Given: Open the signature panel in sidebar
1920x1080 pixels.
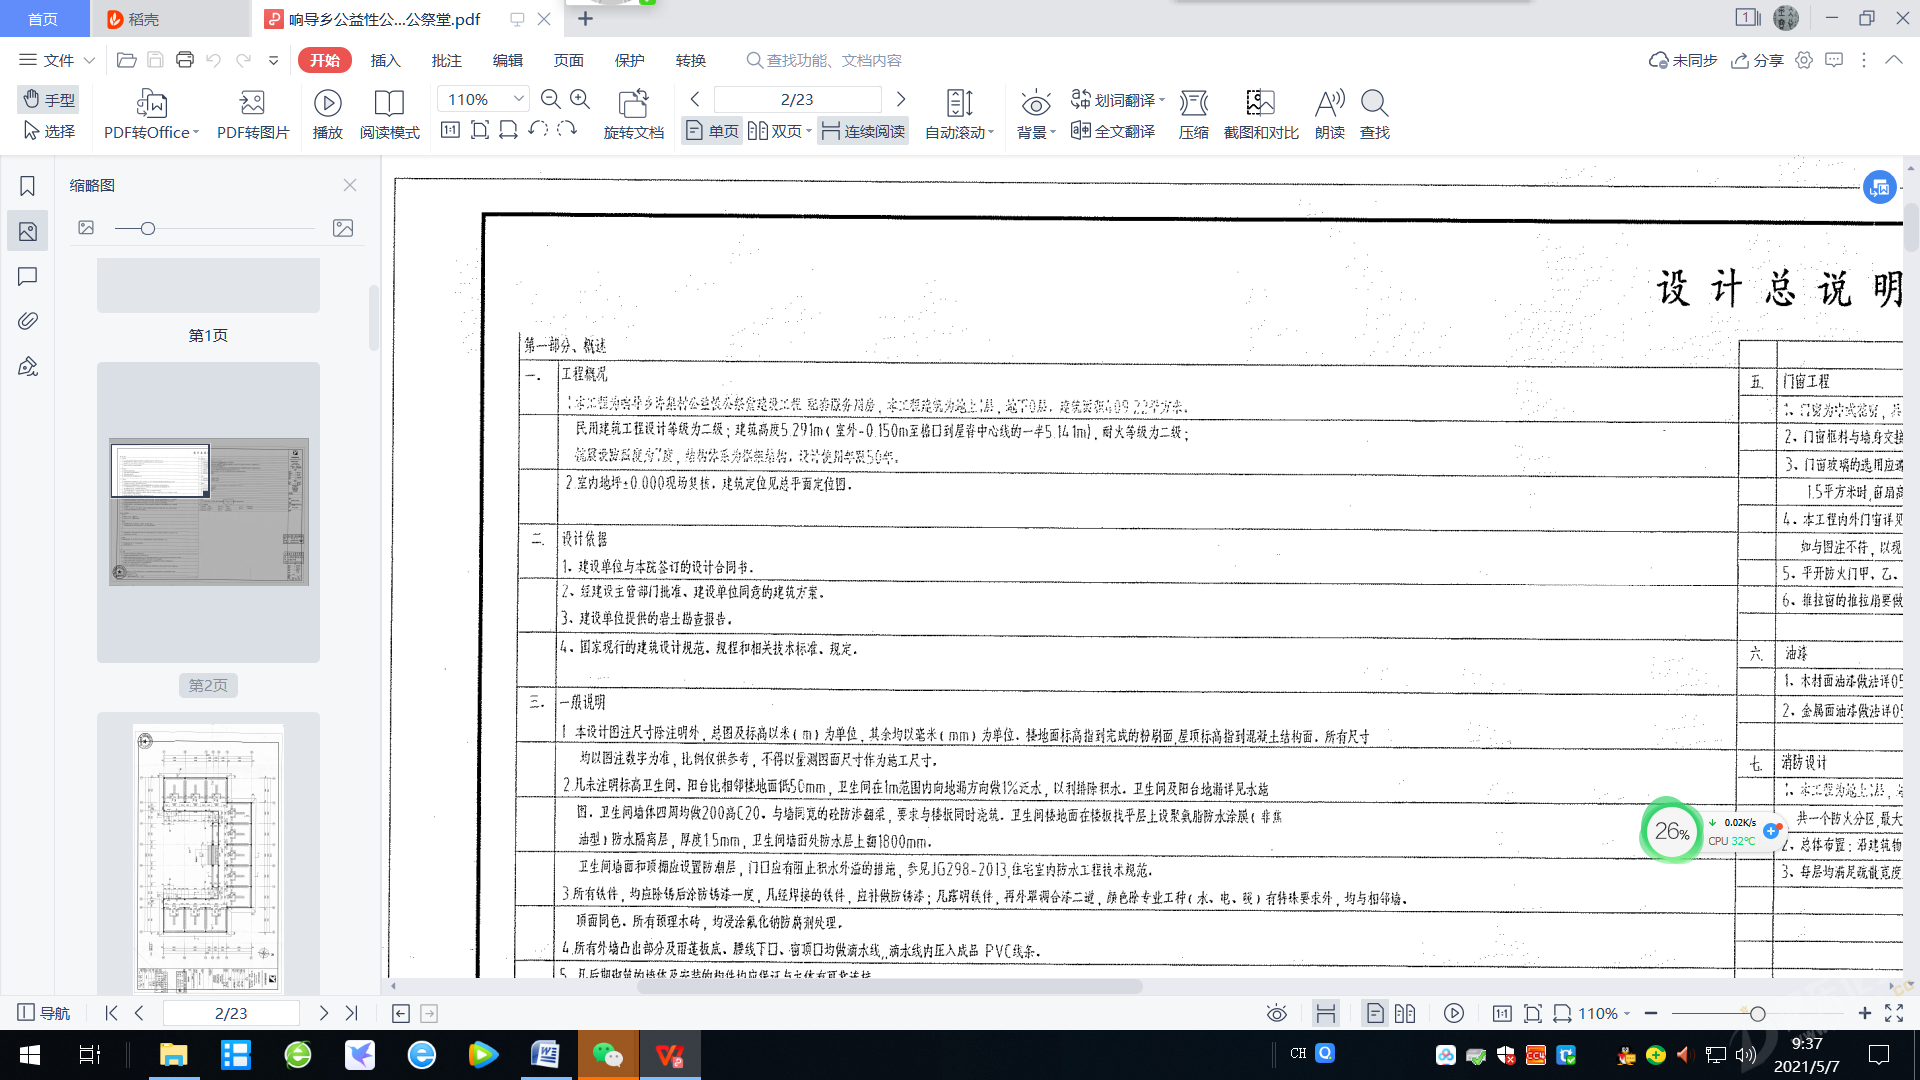Looking at the screenshot, I should coord(27,366).
